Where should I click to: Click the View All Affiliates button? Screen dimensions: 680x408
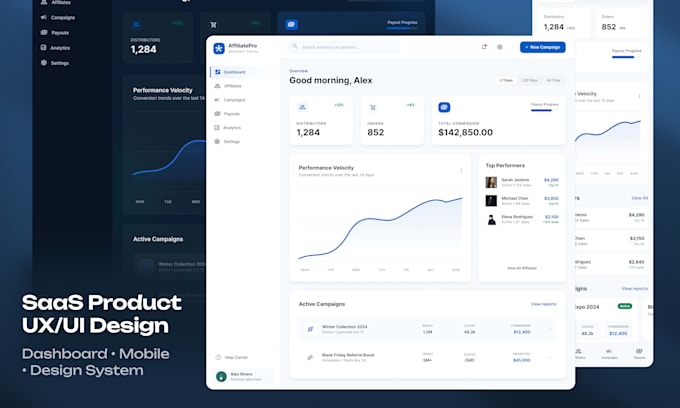(x=522, y=268)
